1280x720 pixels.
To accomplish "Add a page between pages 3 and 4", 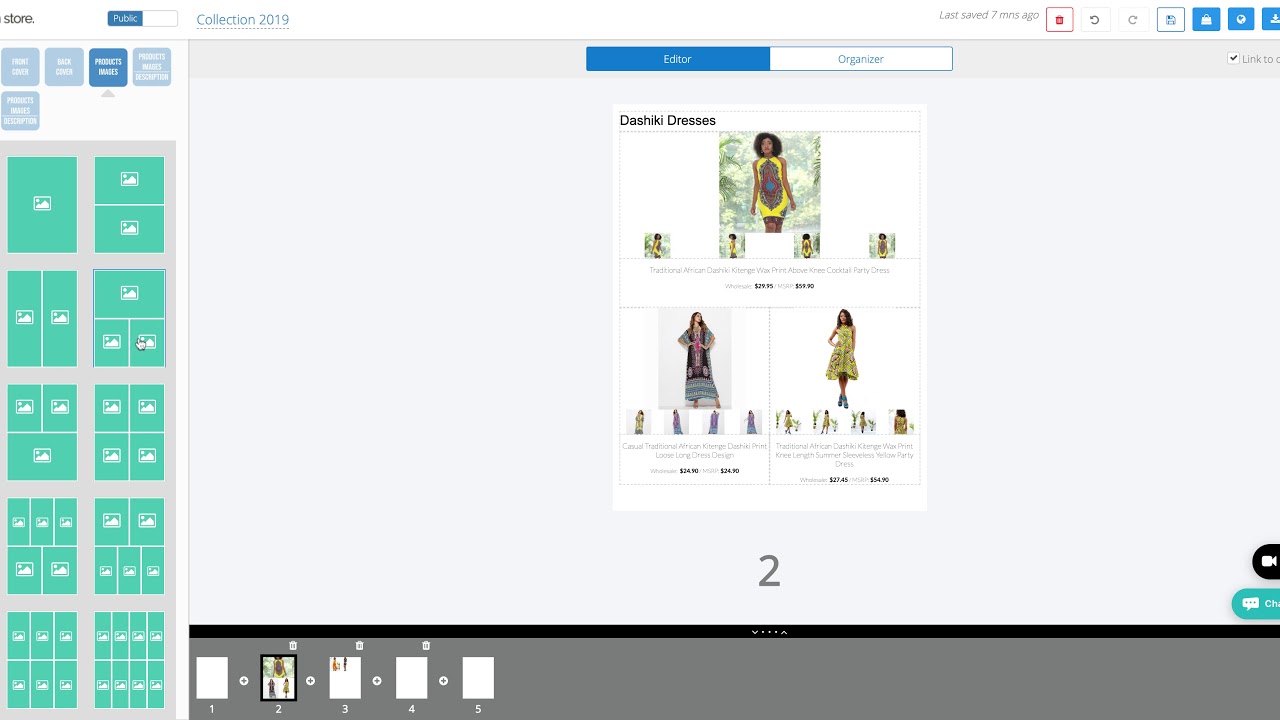I will 377,681.
